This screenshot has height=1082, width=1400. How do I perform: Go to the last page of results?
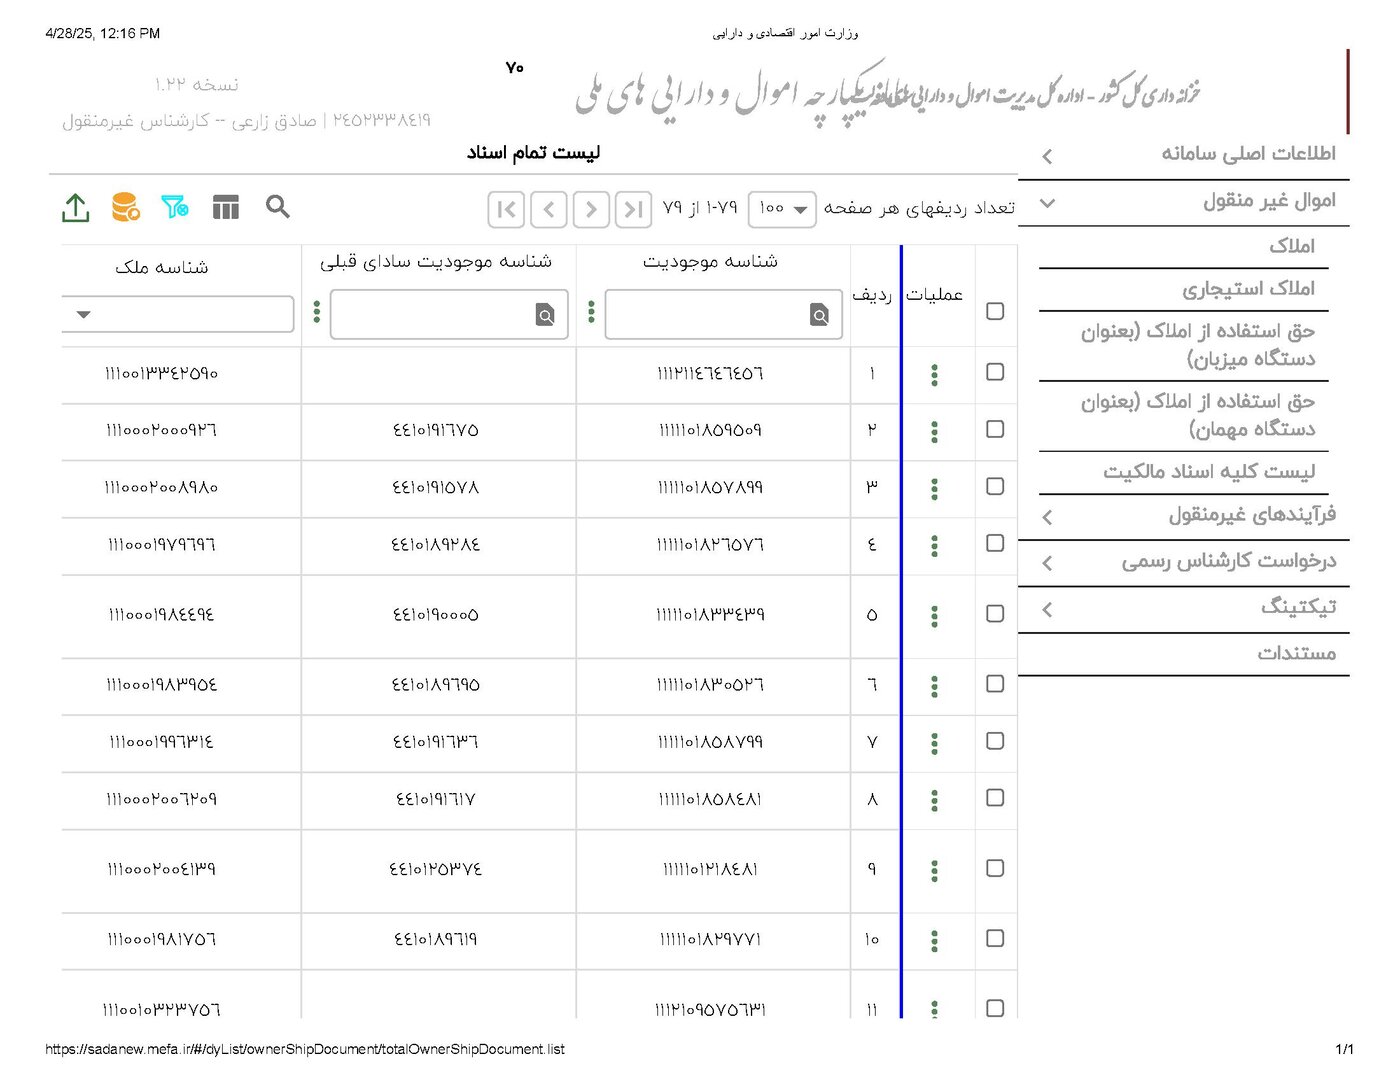(x=506, y=209)
